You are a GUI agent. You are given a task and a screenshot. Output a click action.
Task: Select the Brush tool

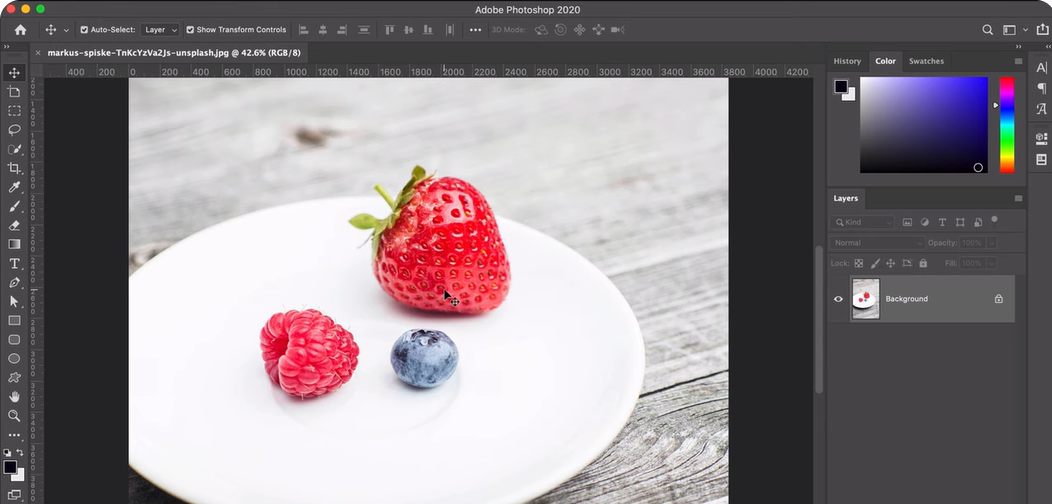click(14, 206)
